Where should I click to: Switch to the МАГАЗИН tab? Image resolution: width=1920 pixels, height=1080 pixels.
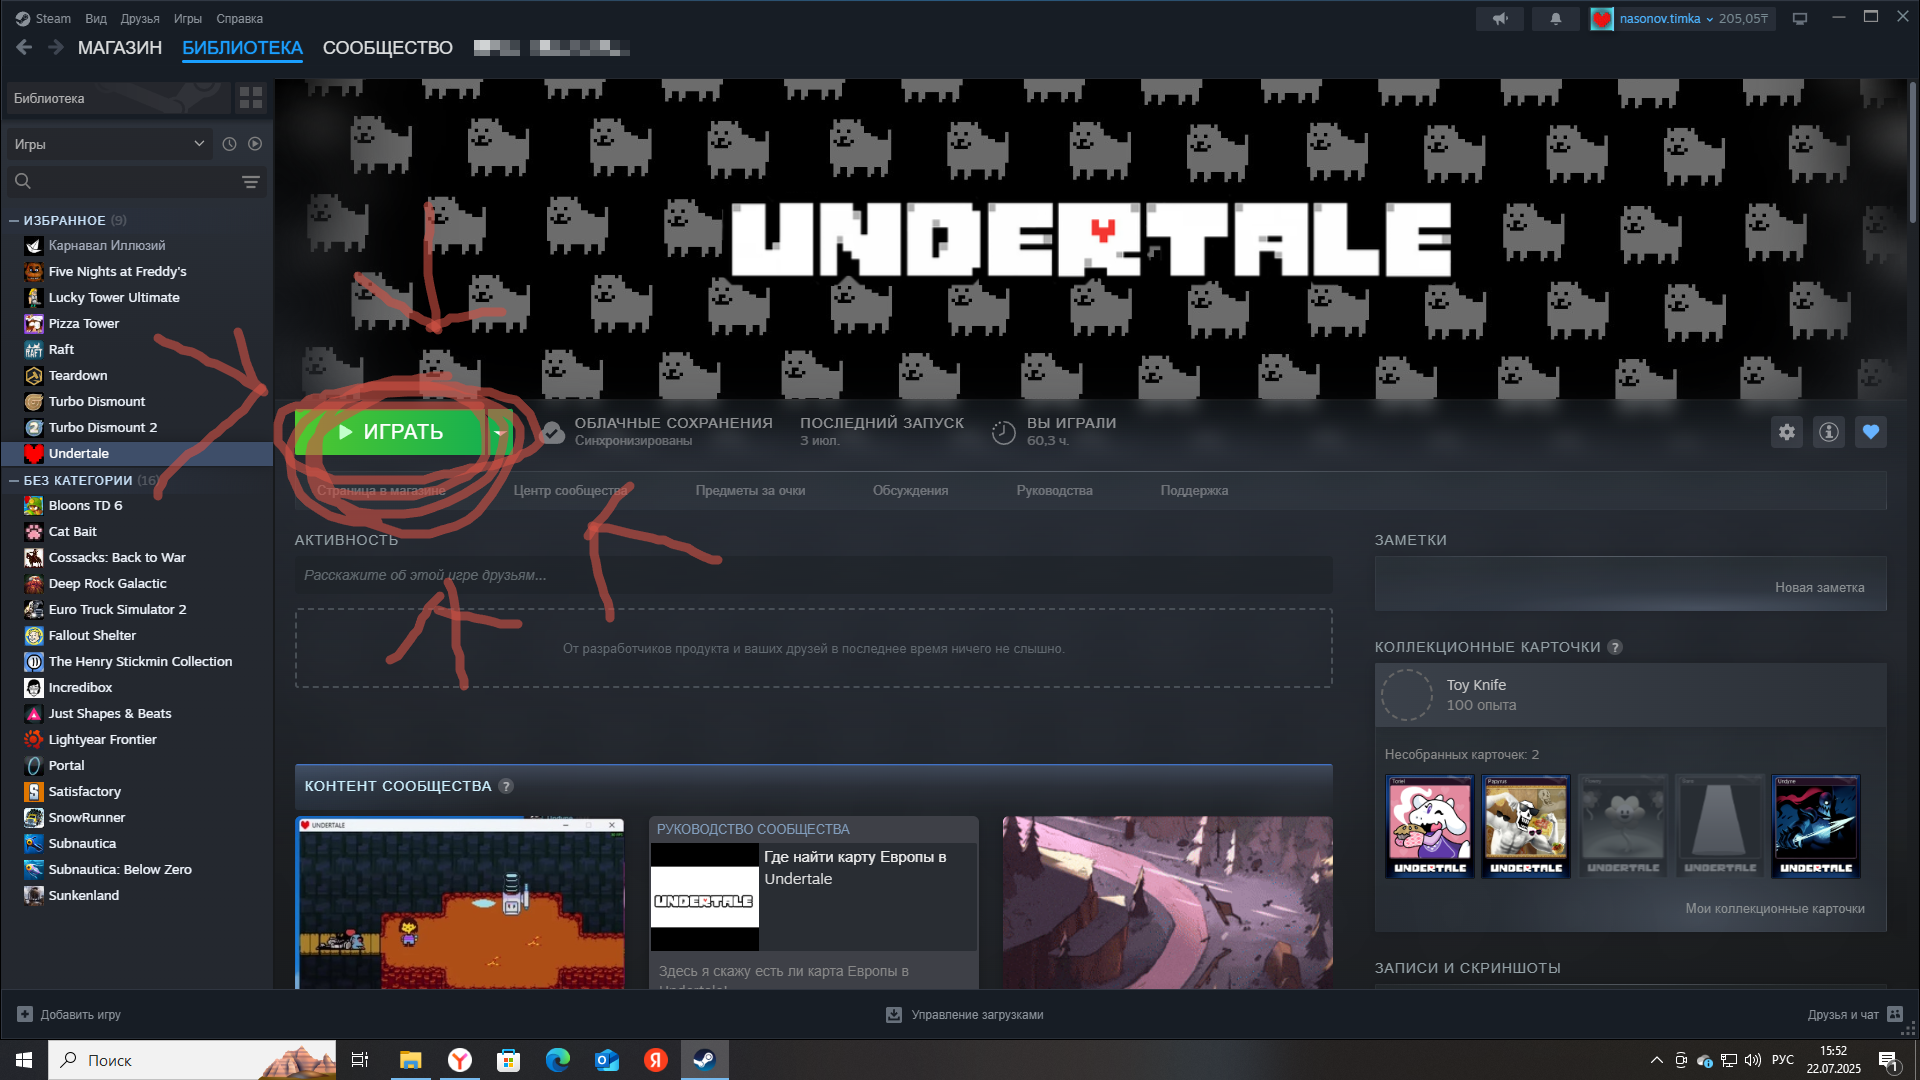120,47
